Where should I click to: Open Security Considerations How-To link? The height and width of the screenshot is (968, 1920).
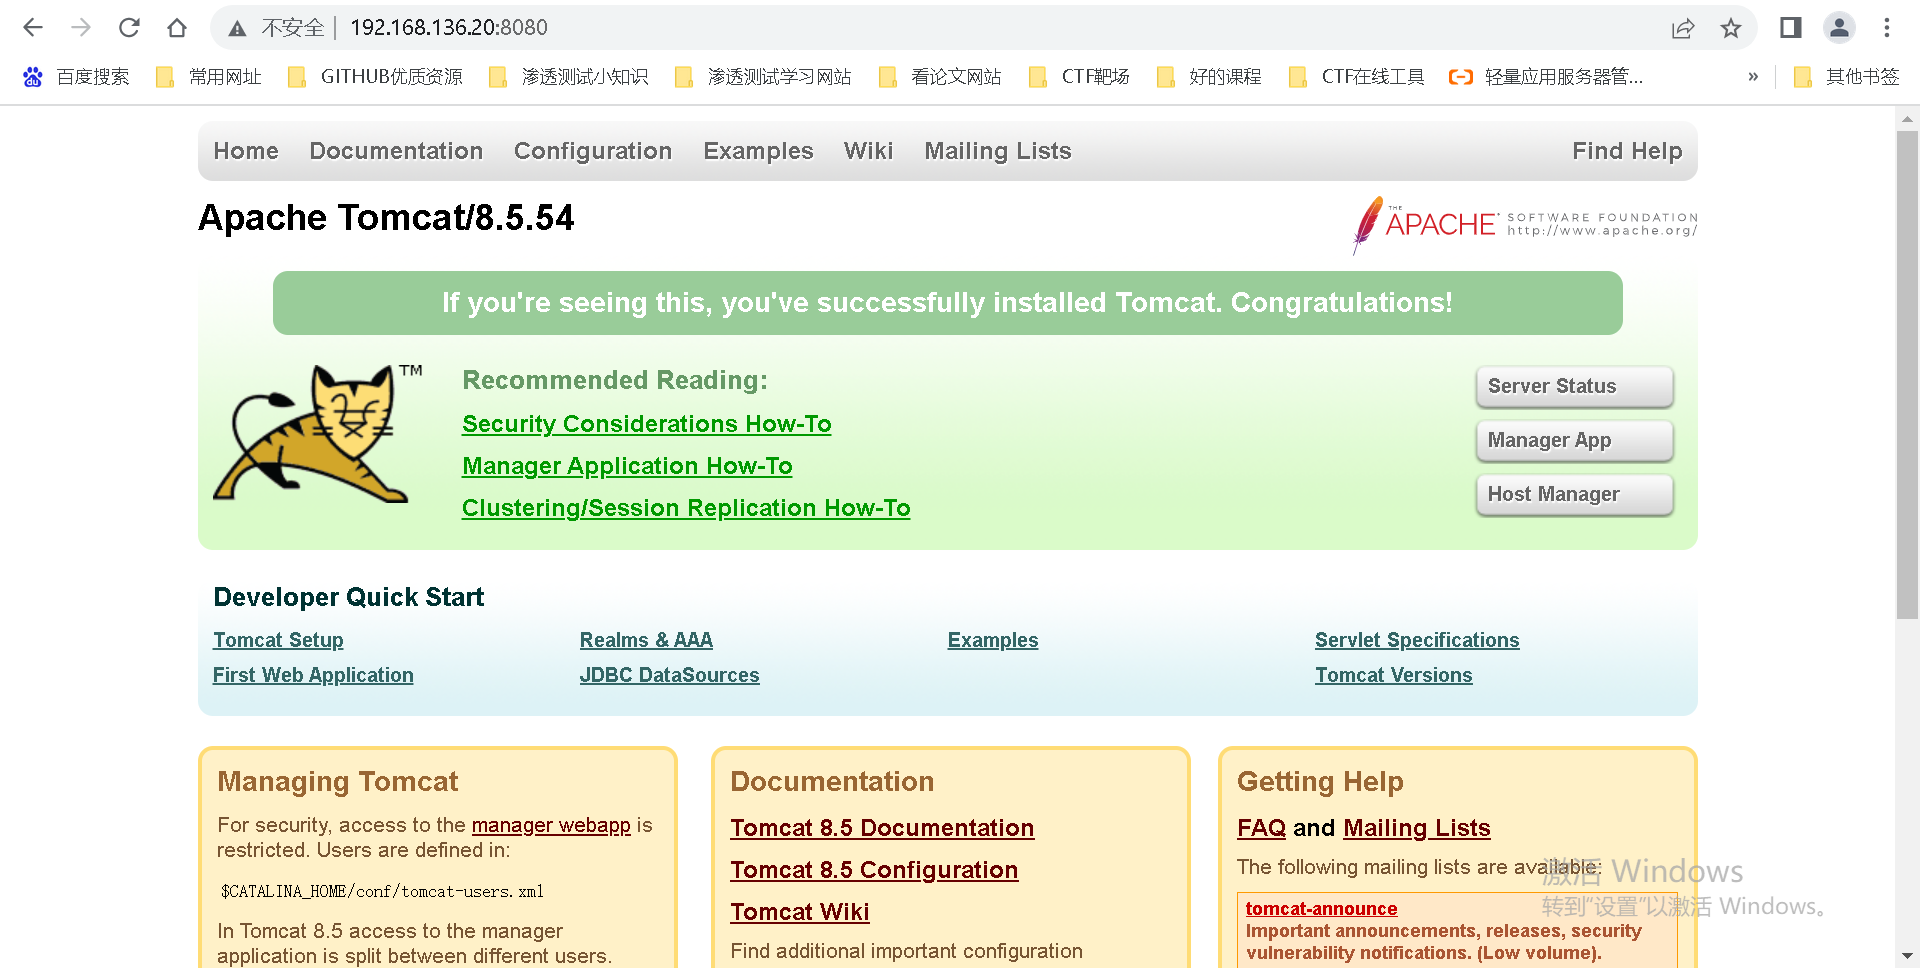pyautogui.click(x=647, y=424)
